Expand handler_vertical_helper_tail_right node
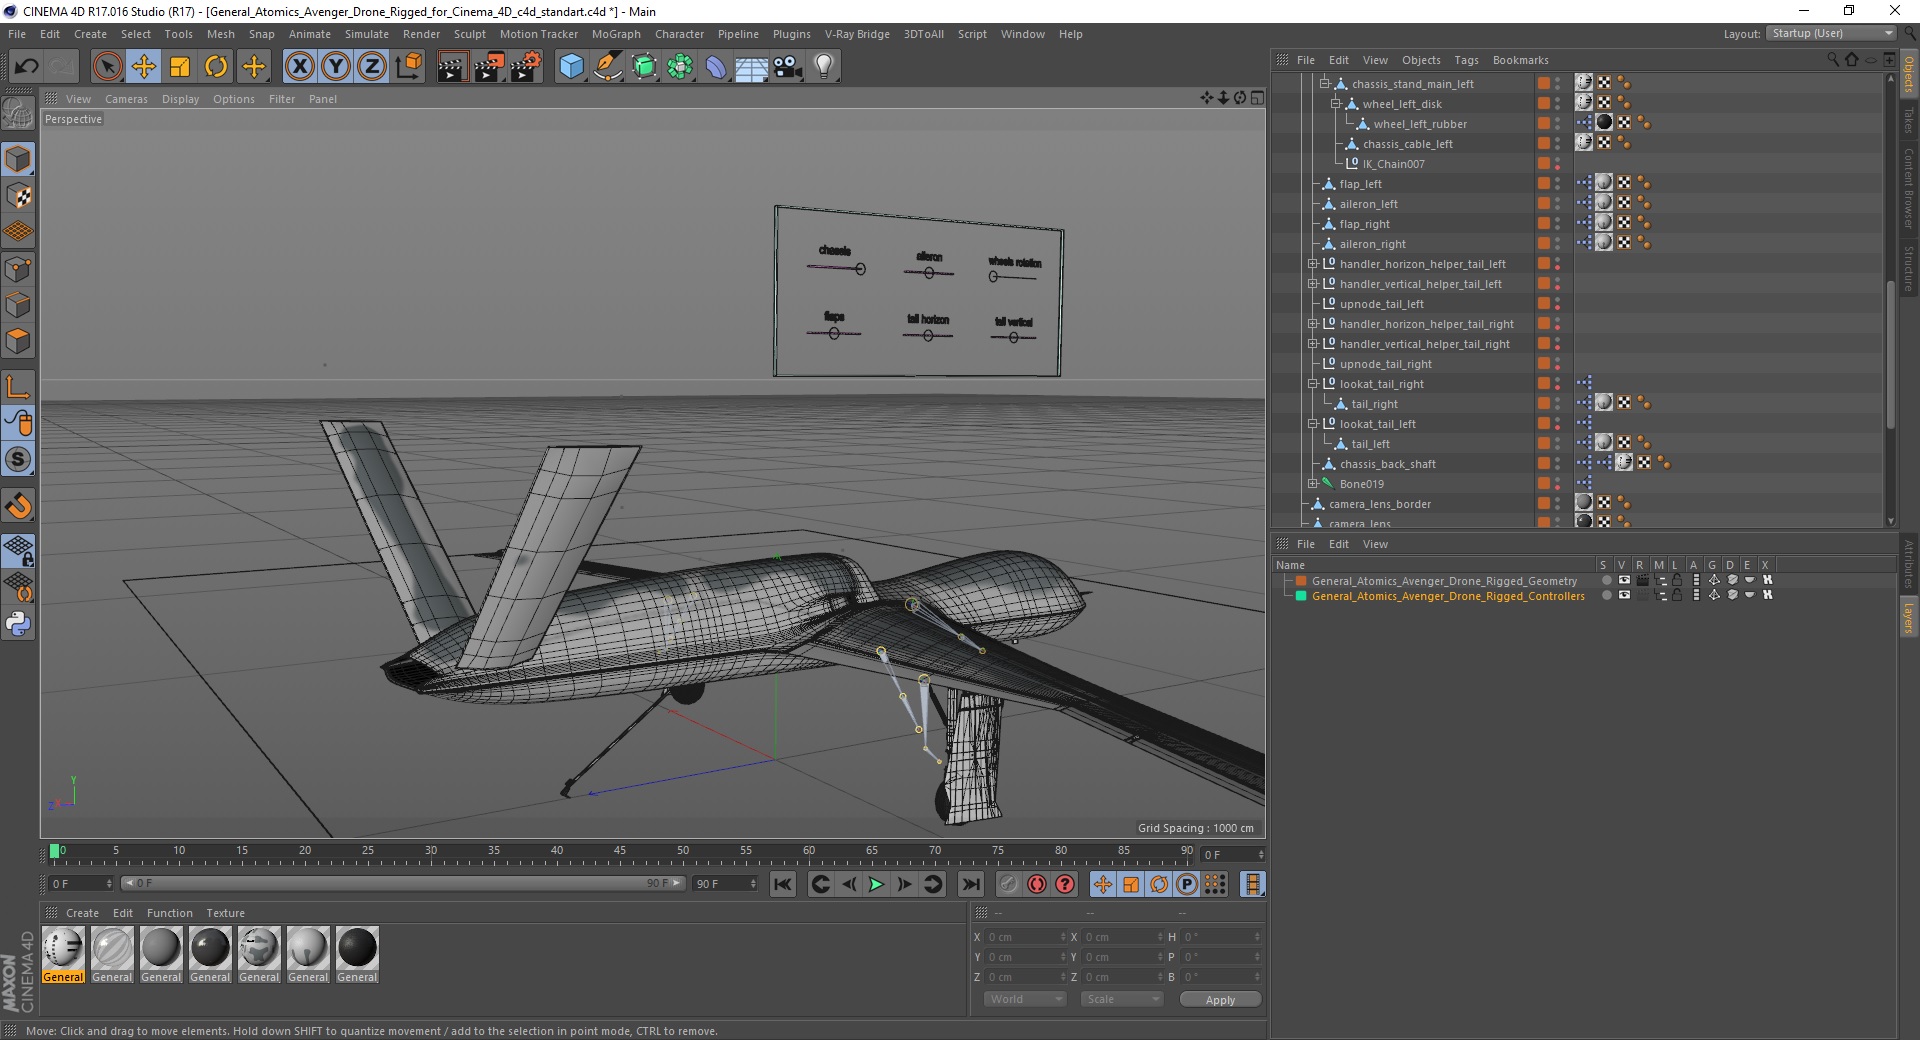 (x=1312, y=344)
